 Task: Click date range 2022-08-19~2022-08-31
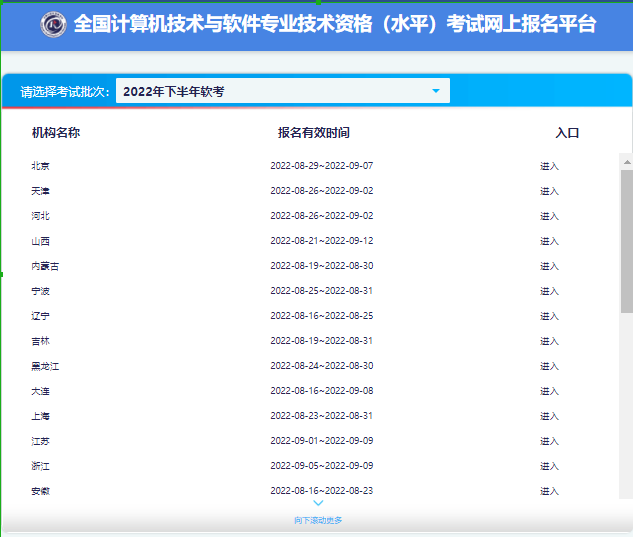point(322,341)
